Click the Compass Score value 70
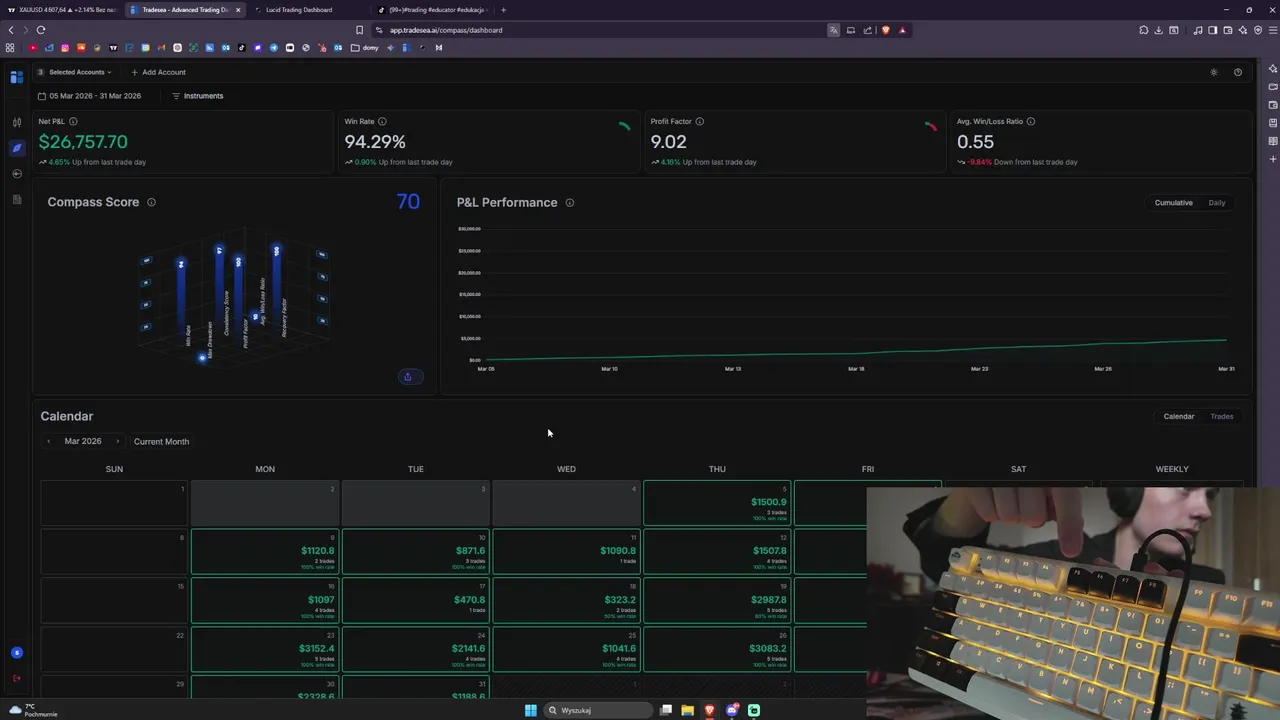1280x720 pixels. pyautogui.click(x=408, y=201)
